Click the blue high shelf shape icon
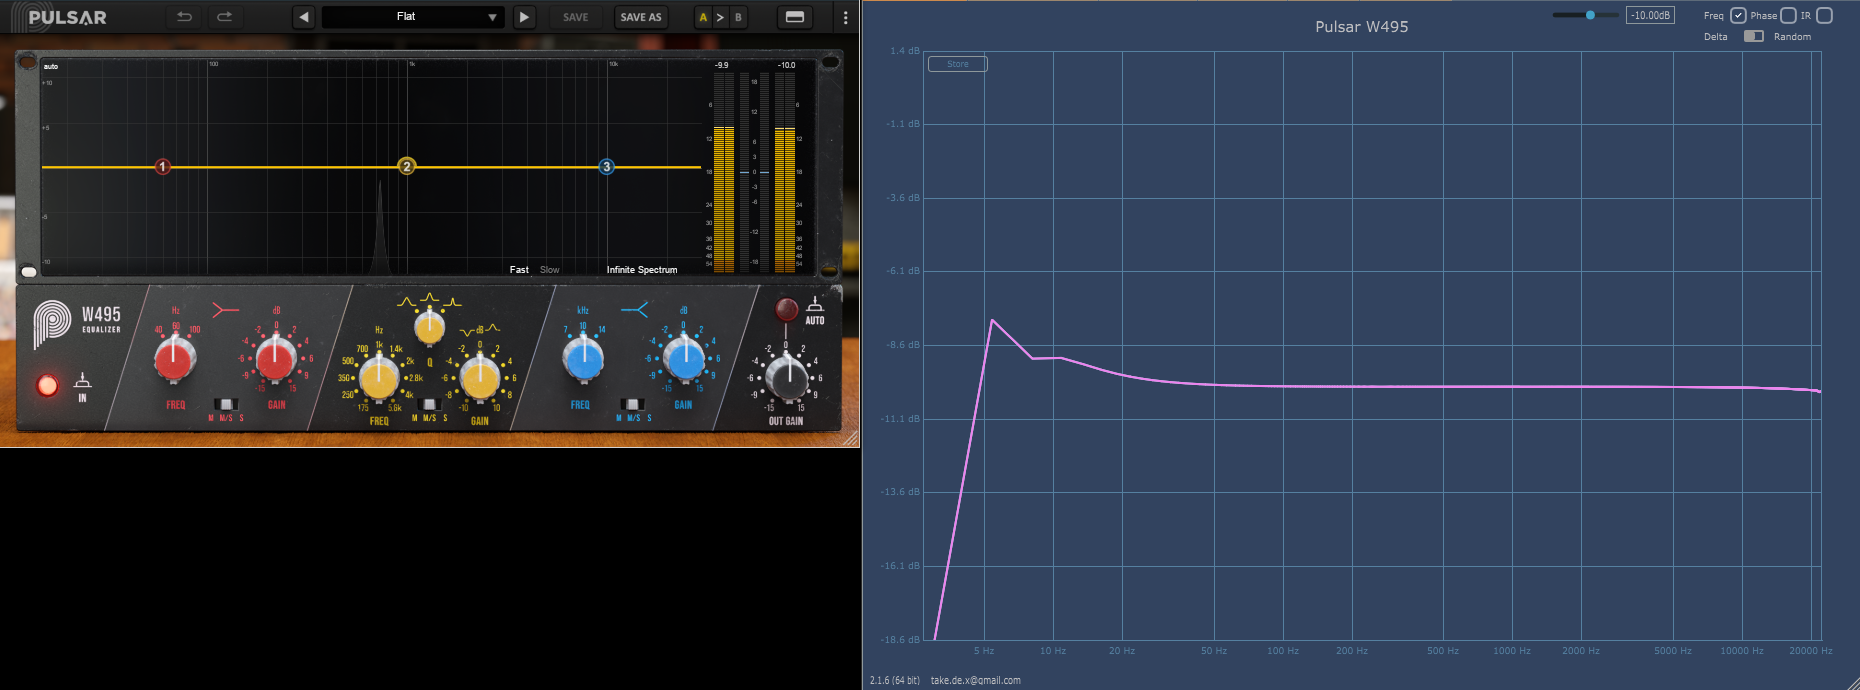The width and height of the screenshot is (1860, 690). (634, 310)
